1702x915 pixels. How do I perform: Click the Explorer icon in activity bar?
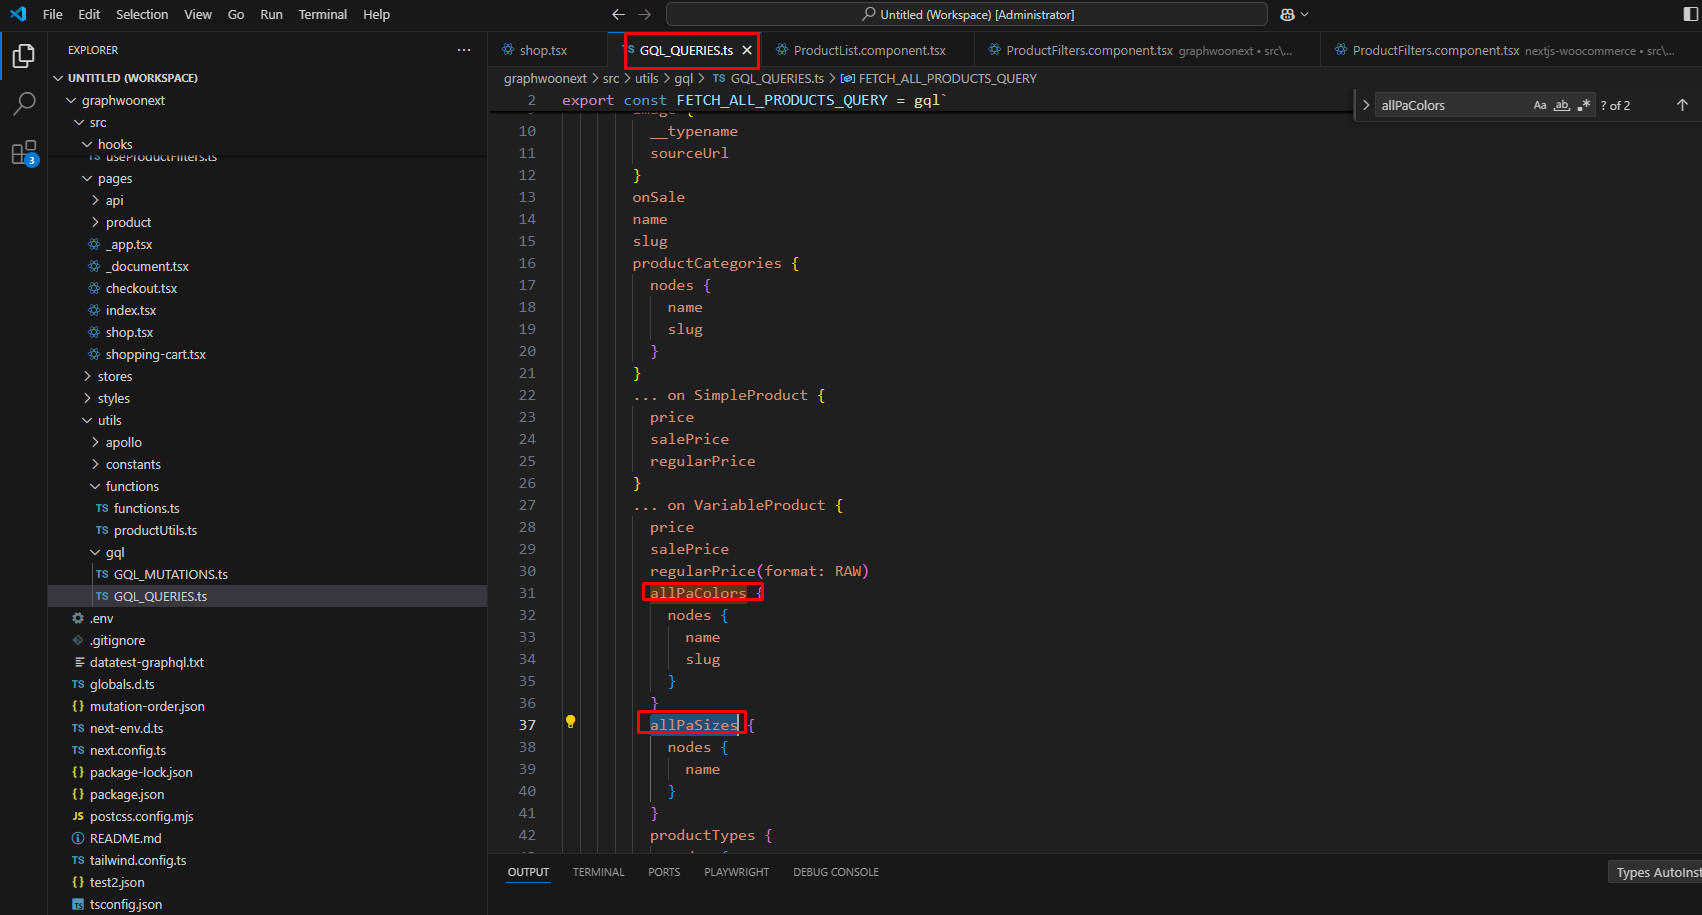point(24,56)
